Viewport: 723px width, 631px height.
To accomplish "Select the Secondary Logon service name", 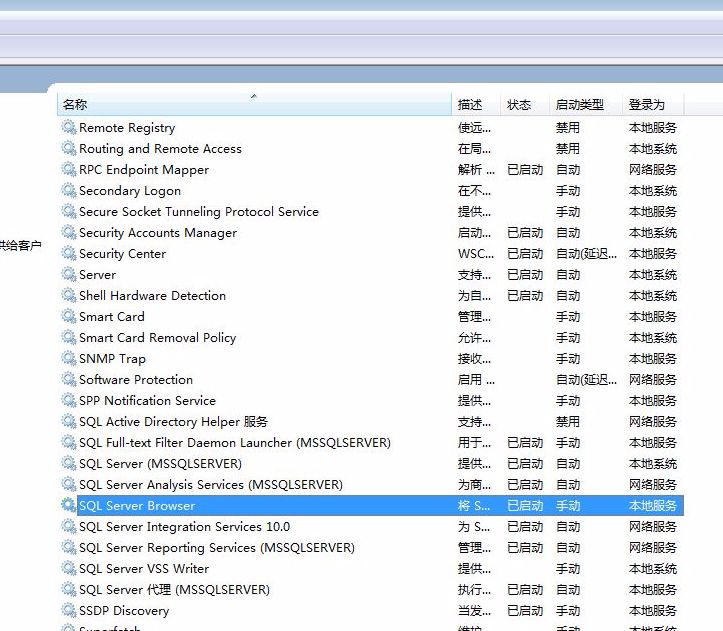I will [x=130, y=191].
